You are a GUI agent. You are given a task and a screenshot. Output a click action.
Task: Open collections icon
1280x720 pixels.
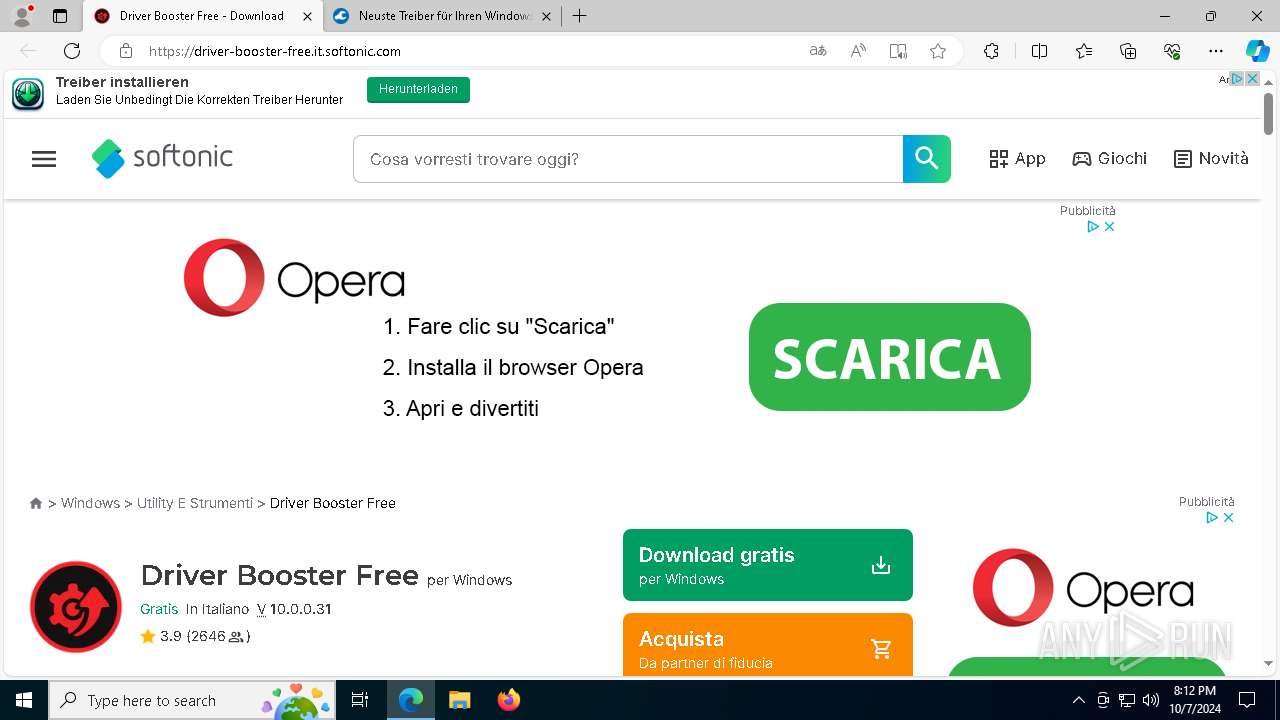pyautogui.click(x=1128, y=51)
